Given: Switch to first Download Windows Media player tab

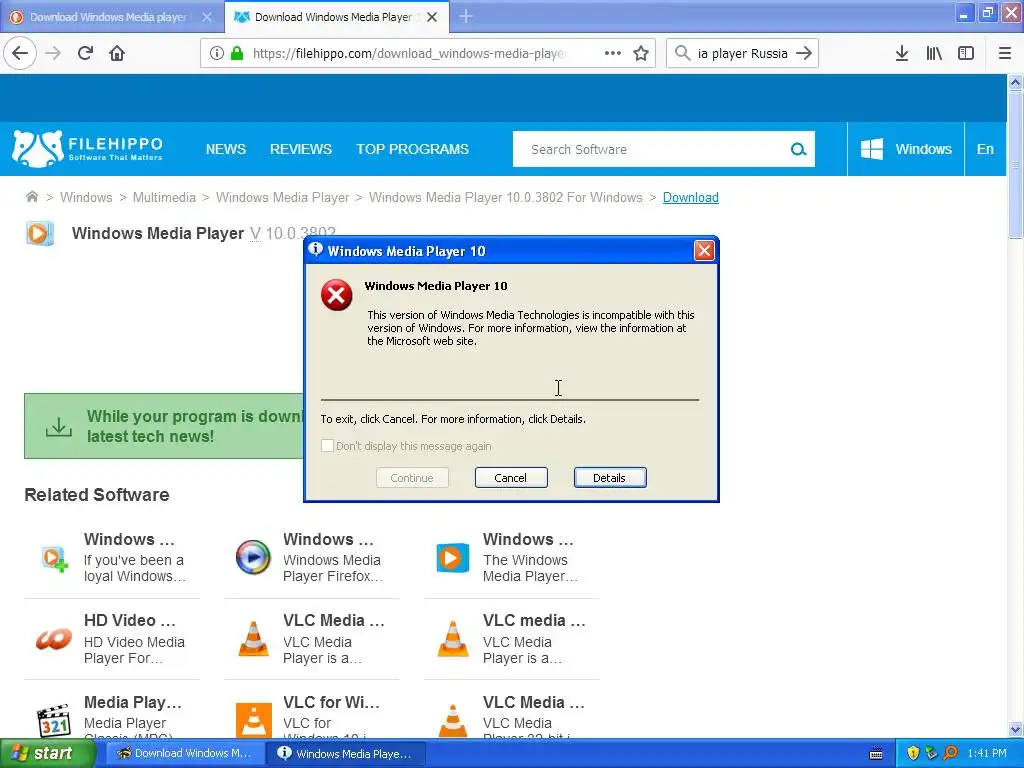Looking at the screenshot, I should pos(108,17).
